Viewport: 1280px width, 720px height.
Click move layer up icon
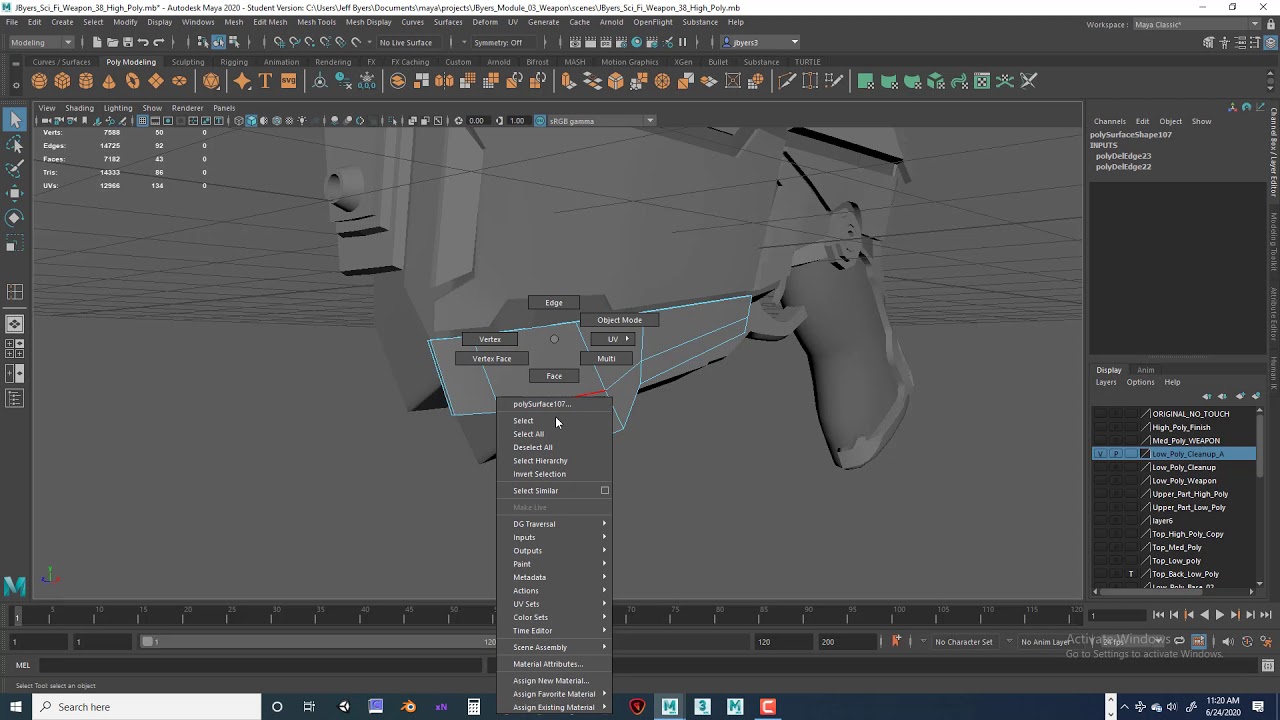(1207, 396)
